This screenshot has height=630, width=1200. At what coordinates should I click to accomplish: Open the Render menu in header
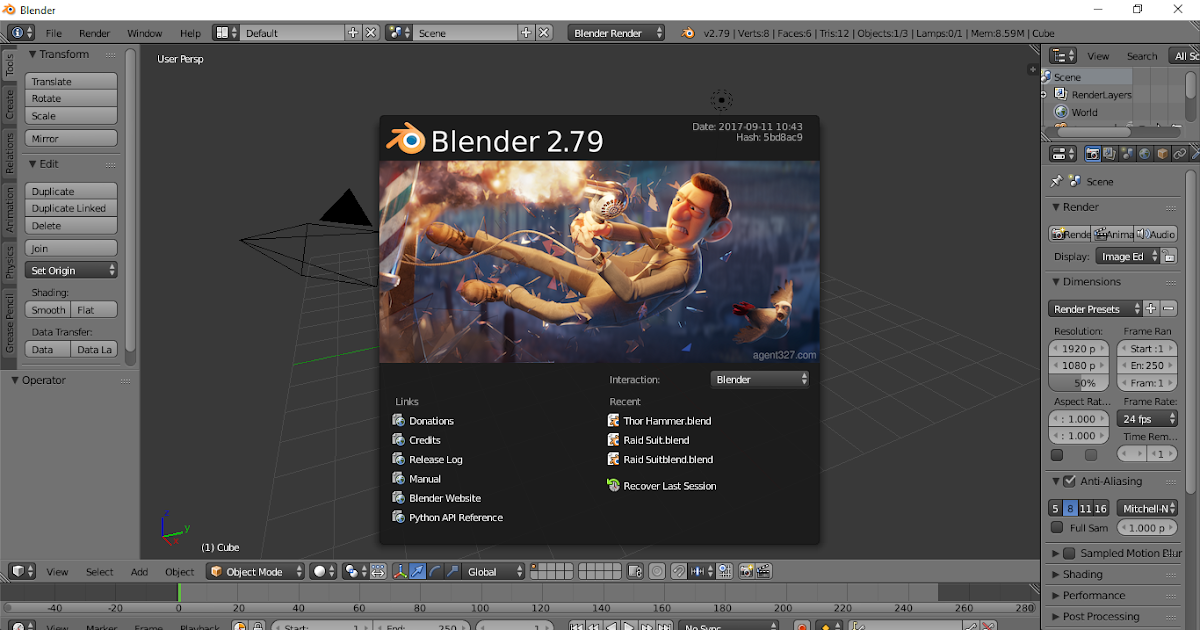click(95, 33)
